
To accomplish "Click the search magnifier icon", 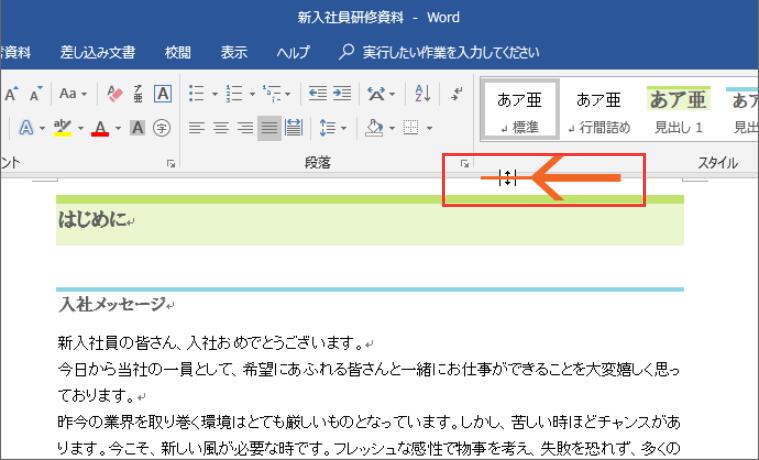I will pyautogui.click(x=346, y=51).
